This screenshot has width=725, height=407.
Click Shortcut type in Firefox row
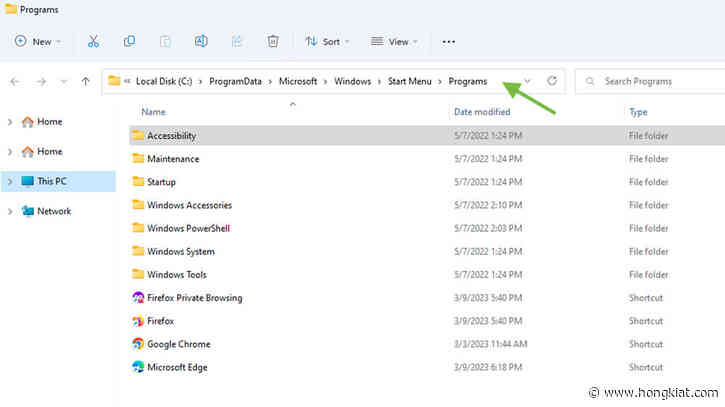coord(646,321)
